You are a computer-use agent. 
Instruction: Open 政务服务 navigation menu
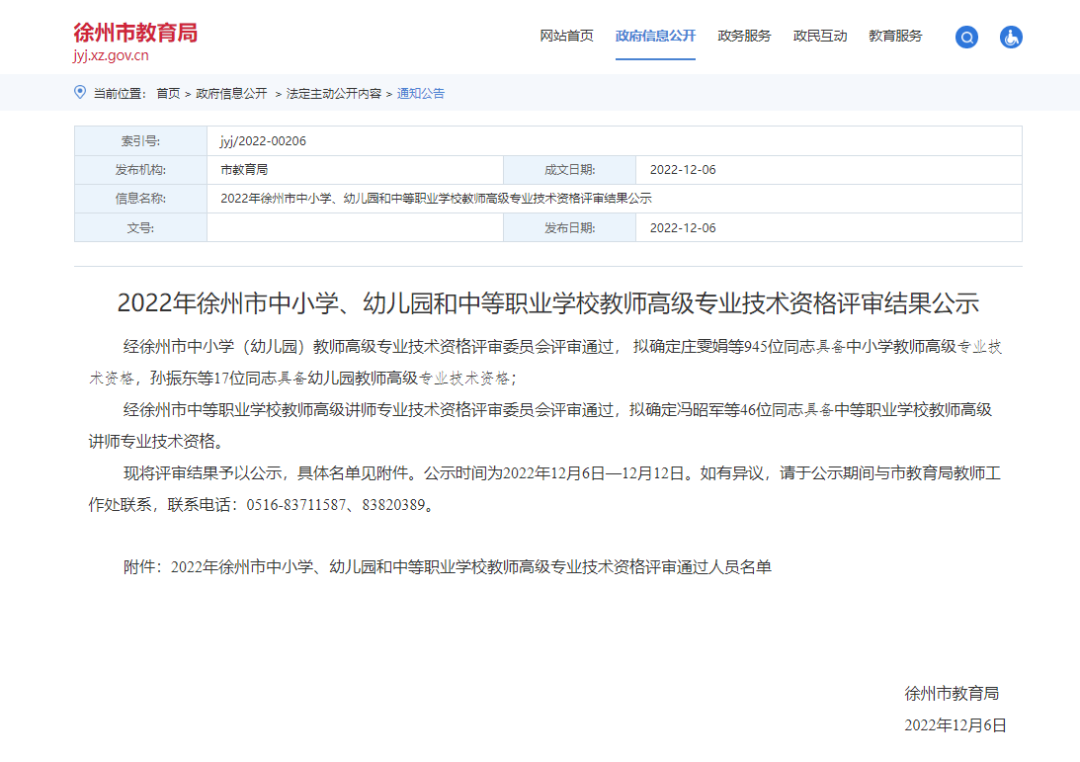[744, 36]
